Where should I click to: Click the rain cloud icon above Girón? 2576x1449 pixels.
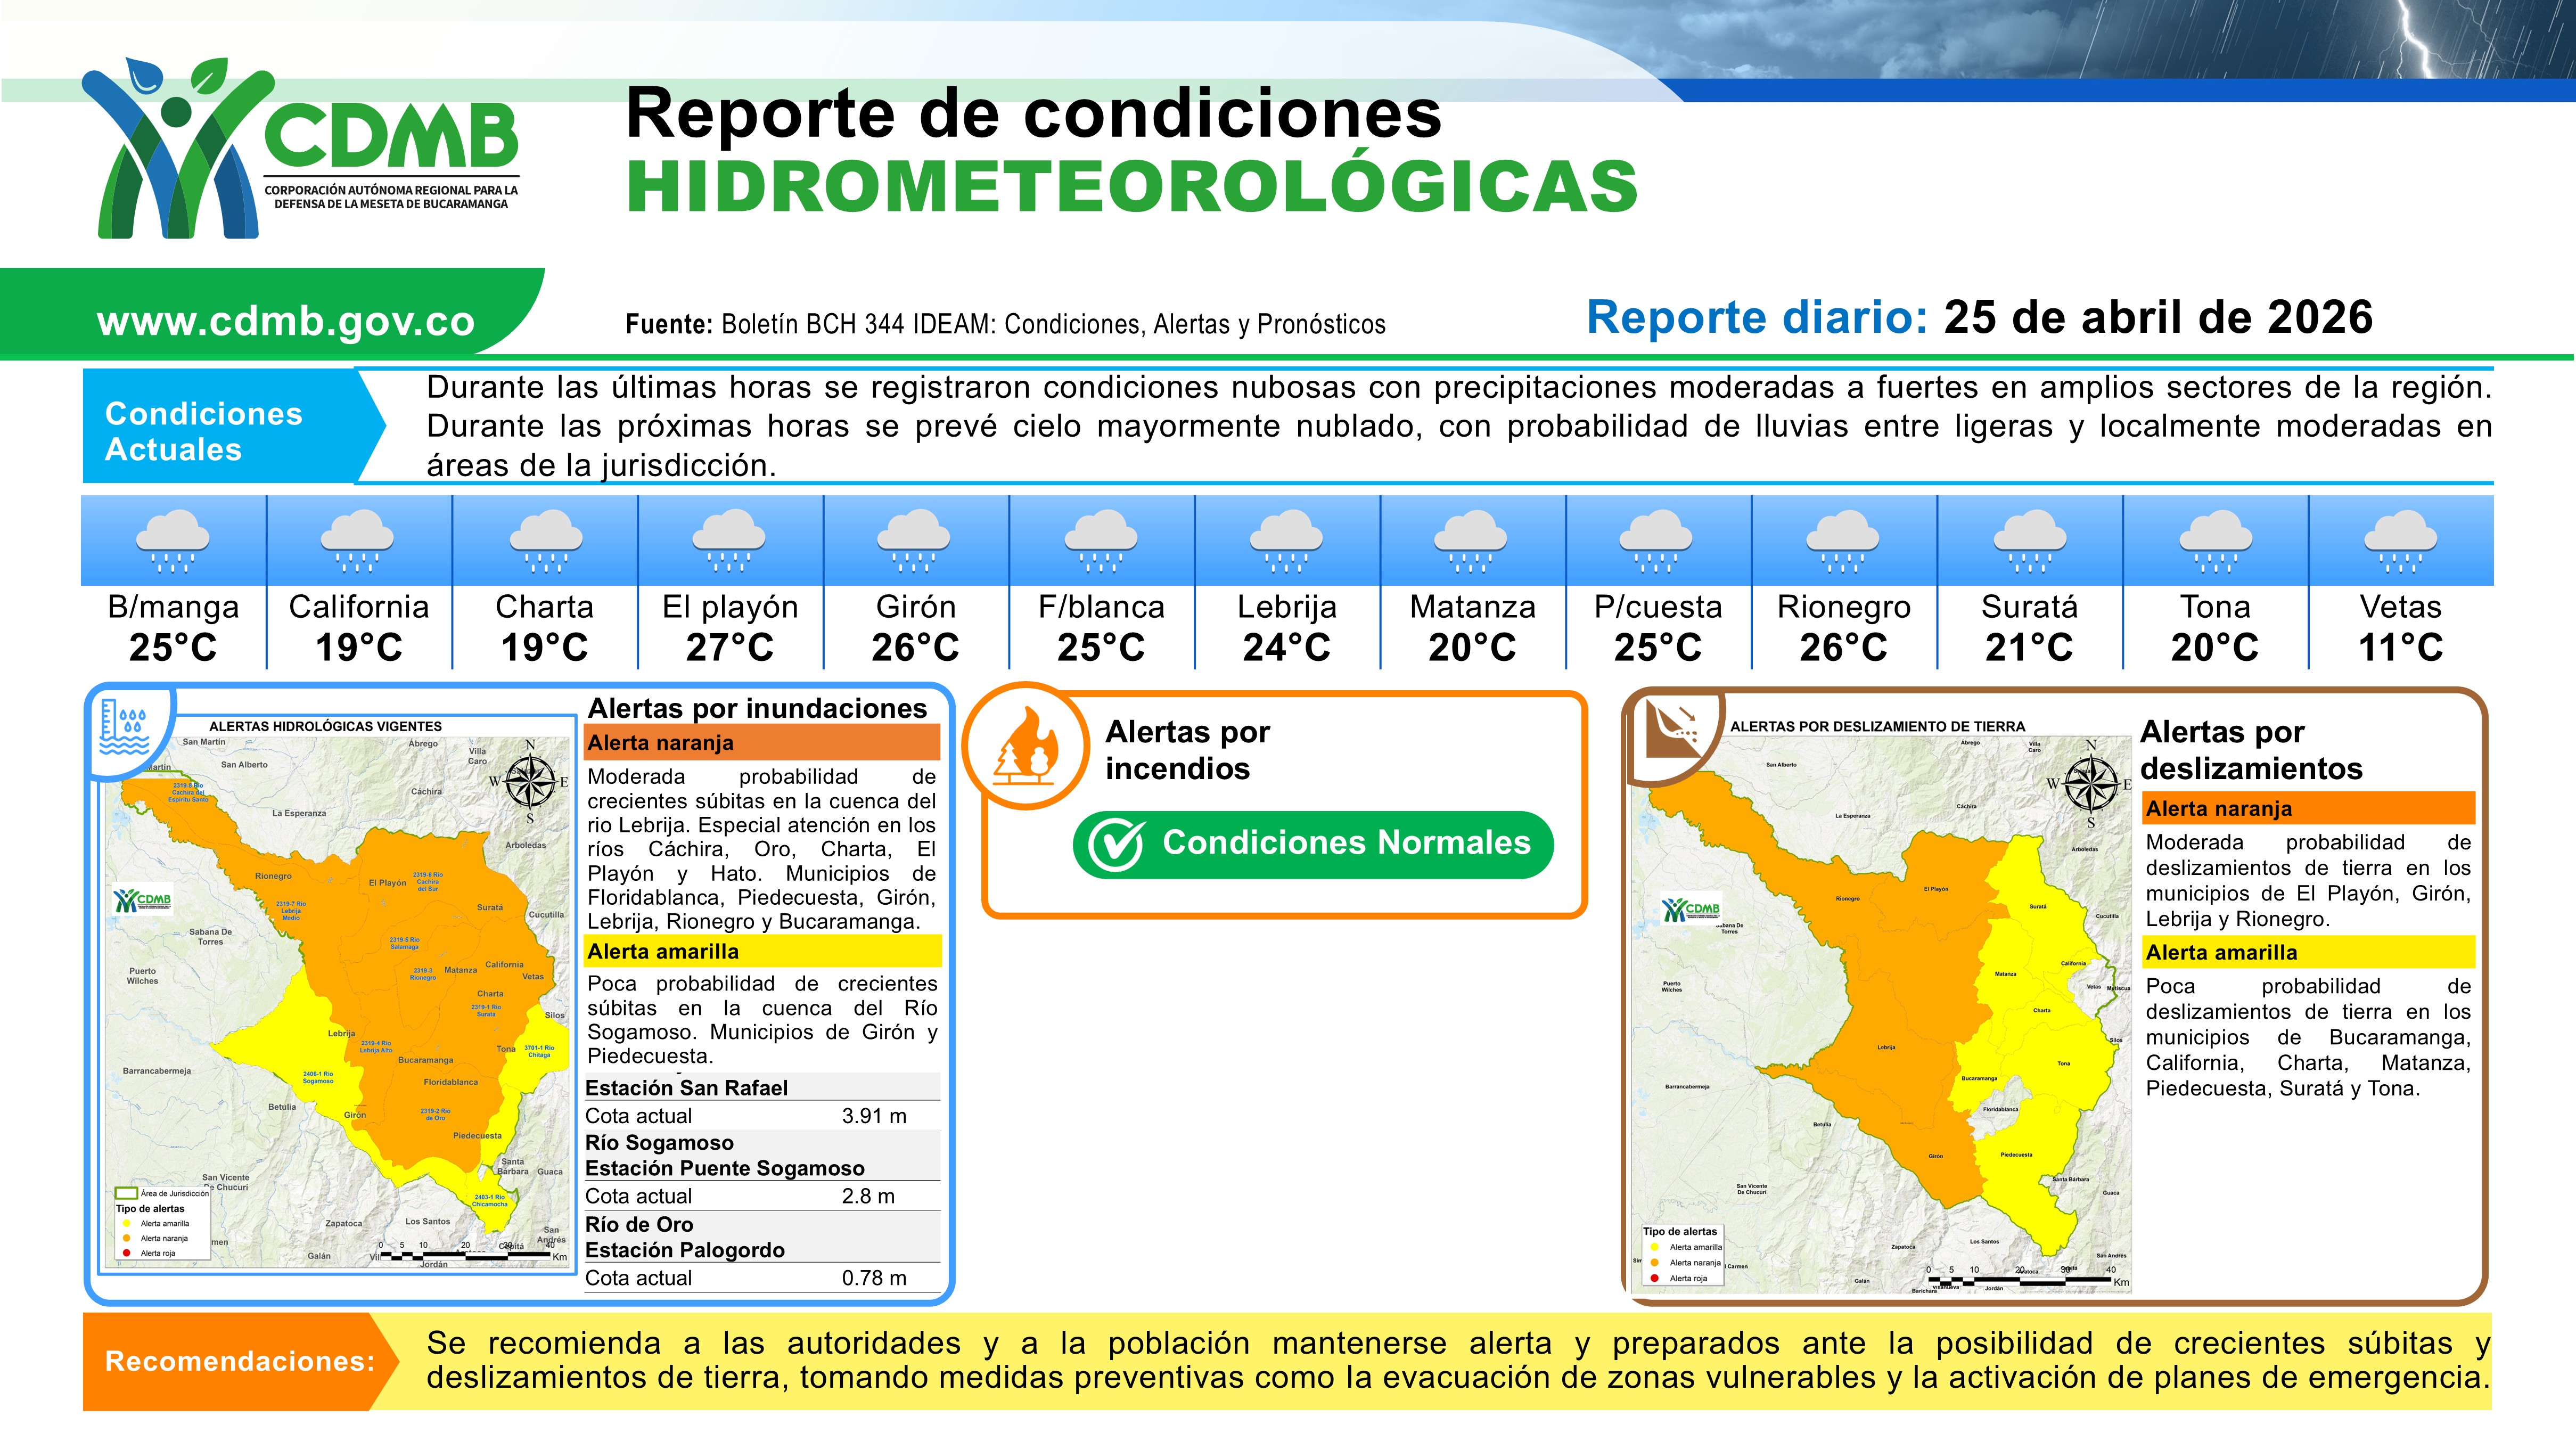coord(915,541)
